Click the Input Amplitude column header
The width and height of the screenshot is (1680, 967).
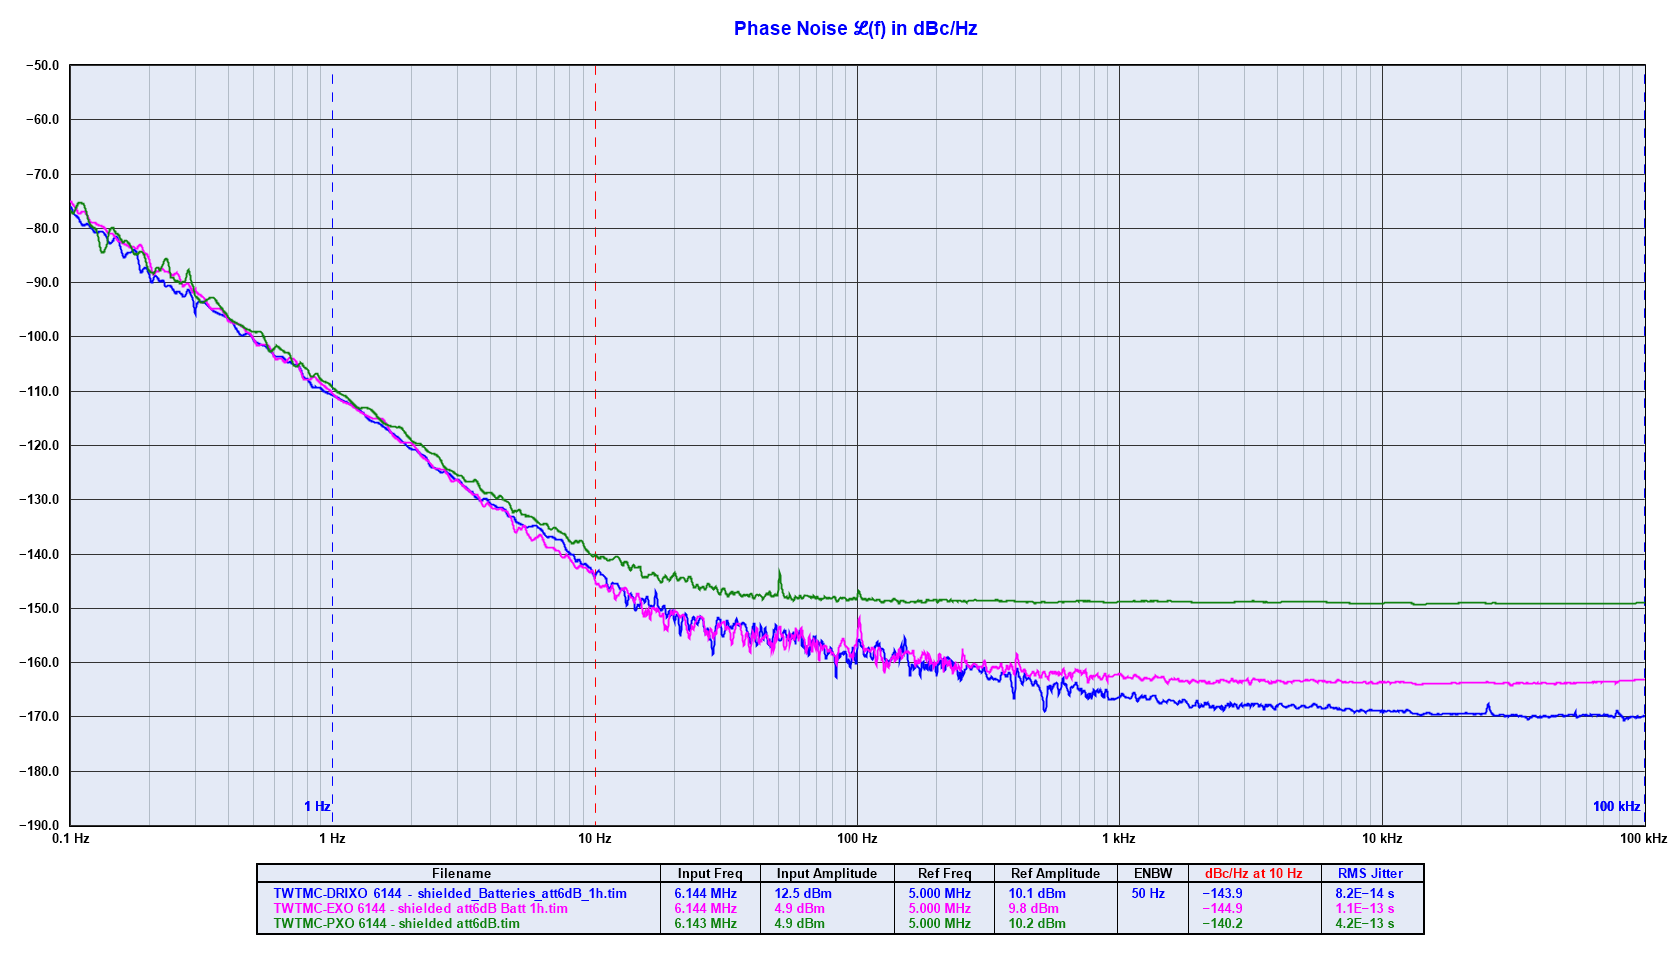tap(827, 874)
